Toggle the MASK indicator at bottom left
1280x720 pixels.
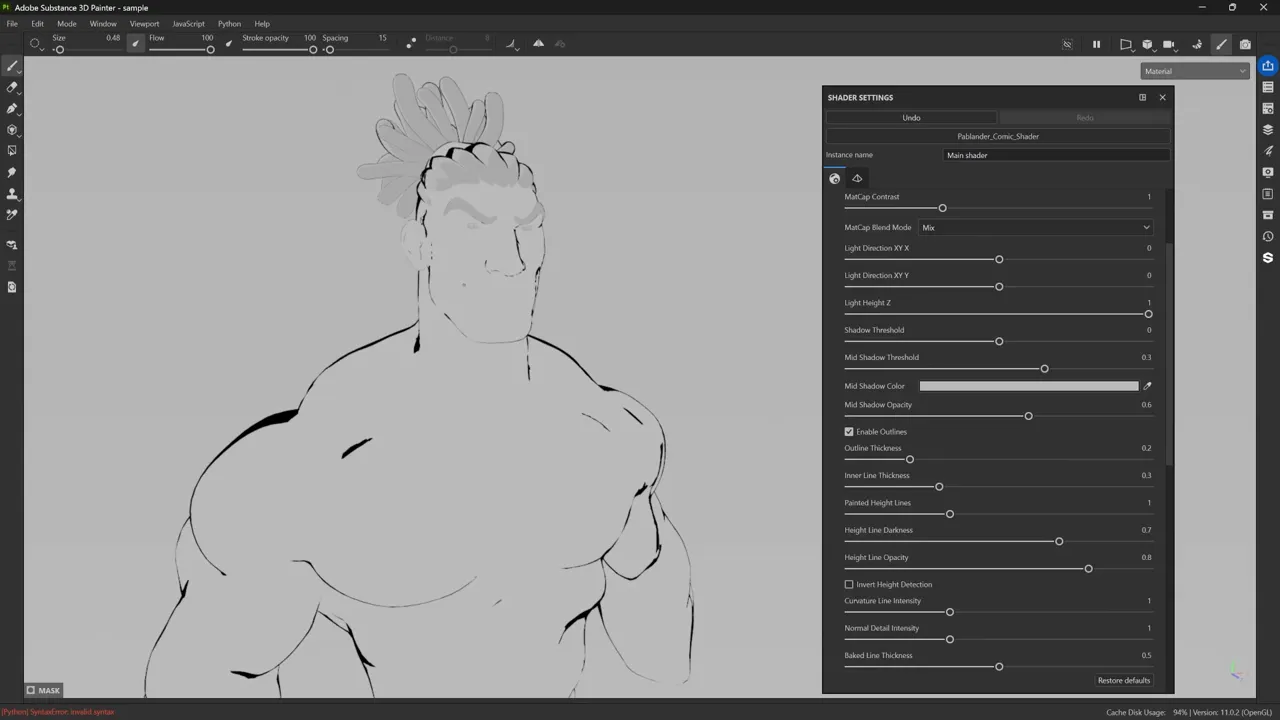(42, 690)
